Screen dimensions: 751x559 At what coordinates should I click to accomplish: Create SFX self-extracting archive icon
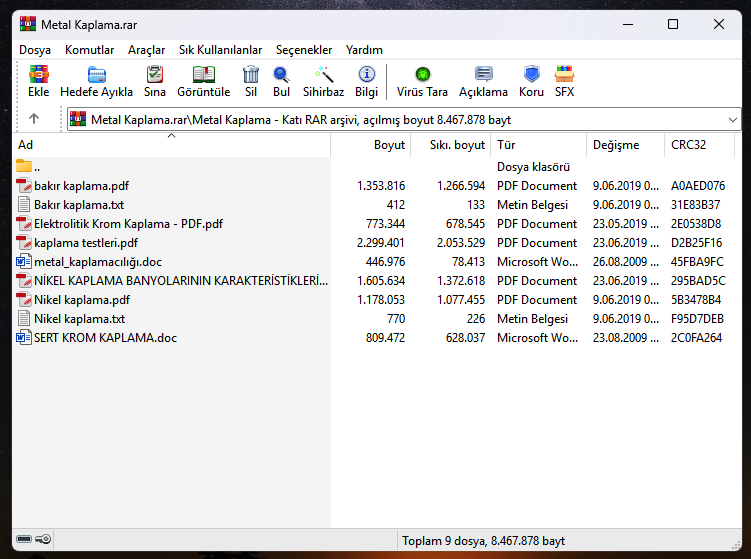pos(564,75)
